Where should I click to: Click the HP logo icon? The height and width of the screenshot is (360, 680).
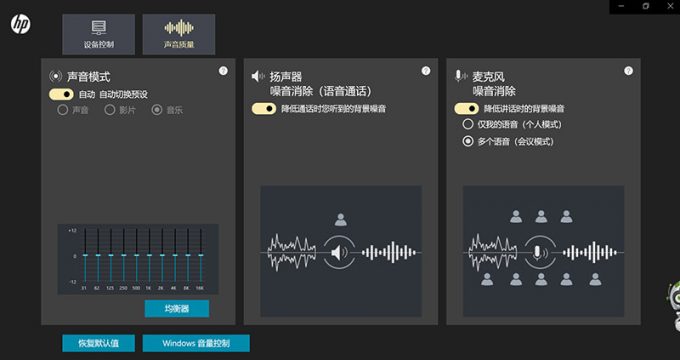[x=20, y=24]
